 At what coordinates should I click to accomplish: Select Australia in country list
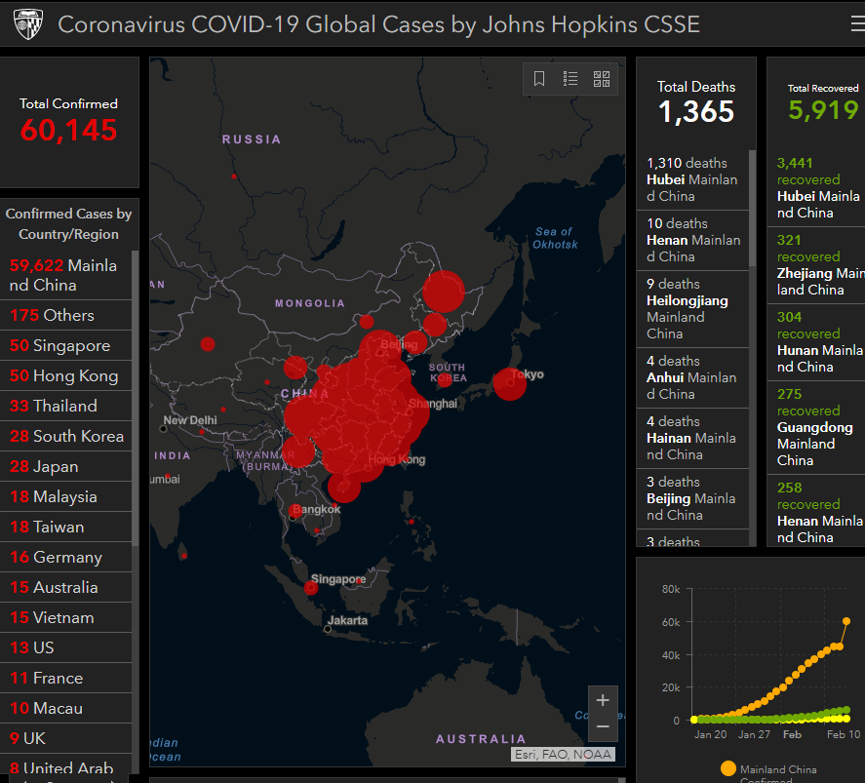pyautogui.click(x=66, y=587)
